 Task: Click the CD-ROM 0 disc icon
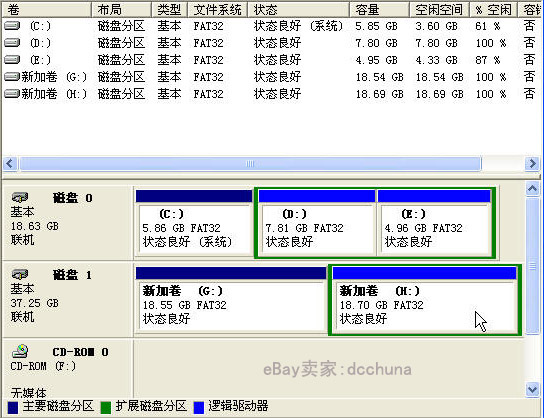(20, 351)
